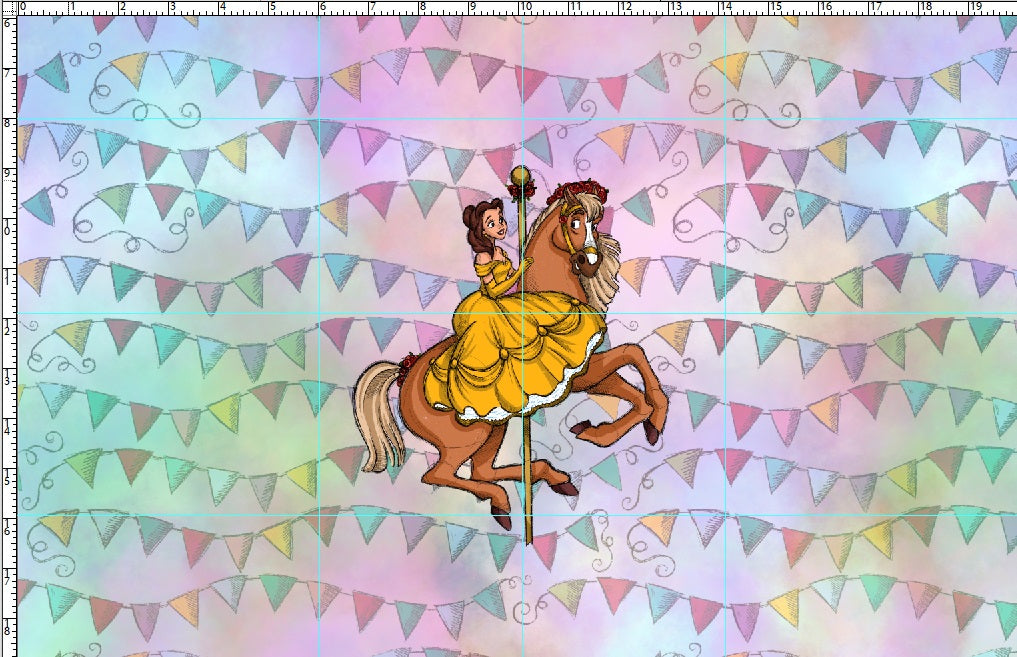
Task: Click the 10-inch mark on the horizontal ruler
Action: (524, 10)
